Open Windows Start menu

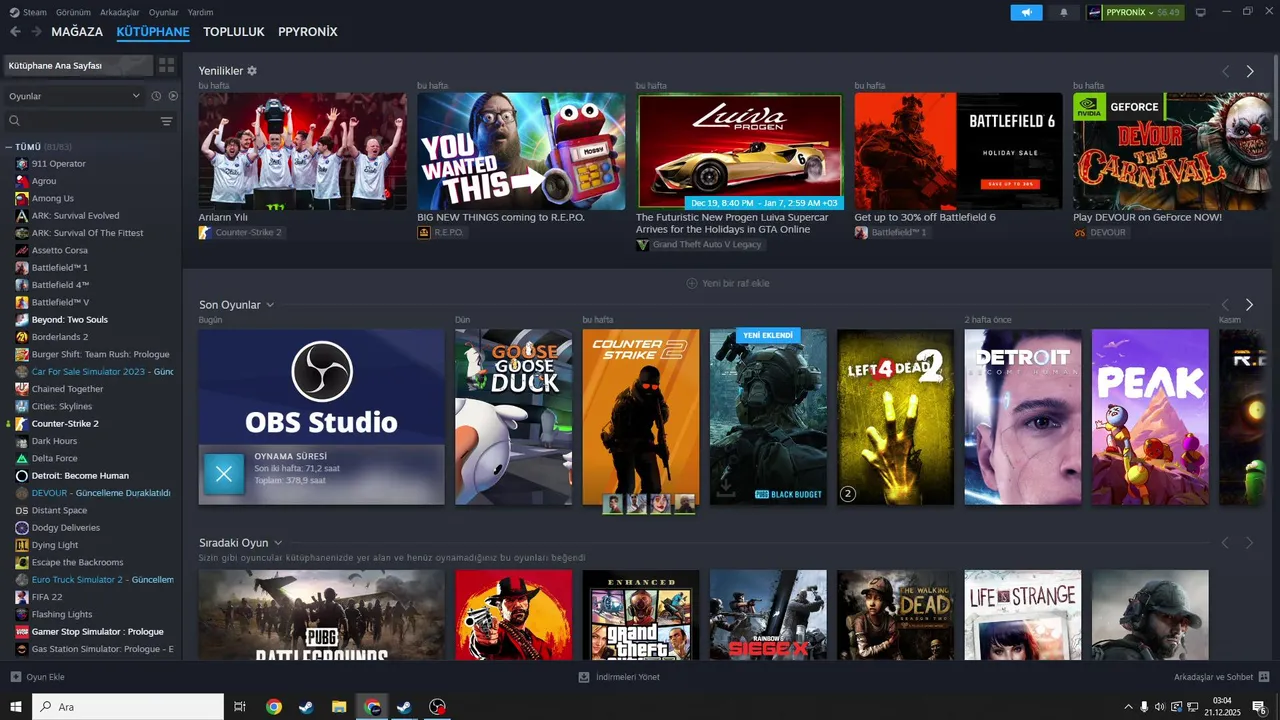[15, 707]
